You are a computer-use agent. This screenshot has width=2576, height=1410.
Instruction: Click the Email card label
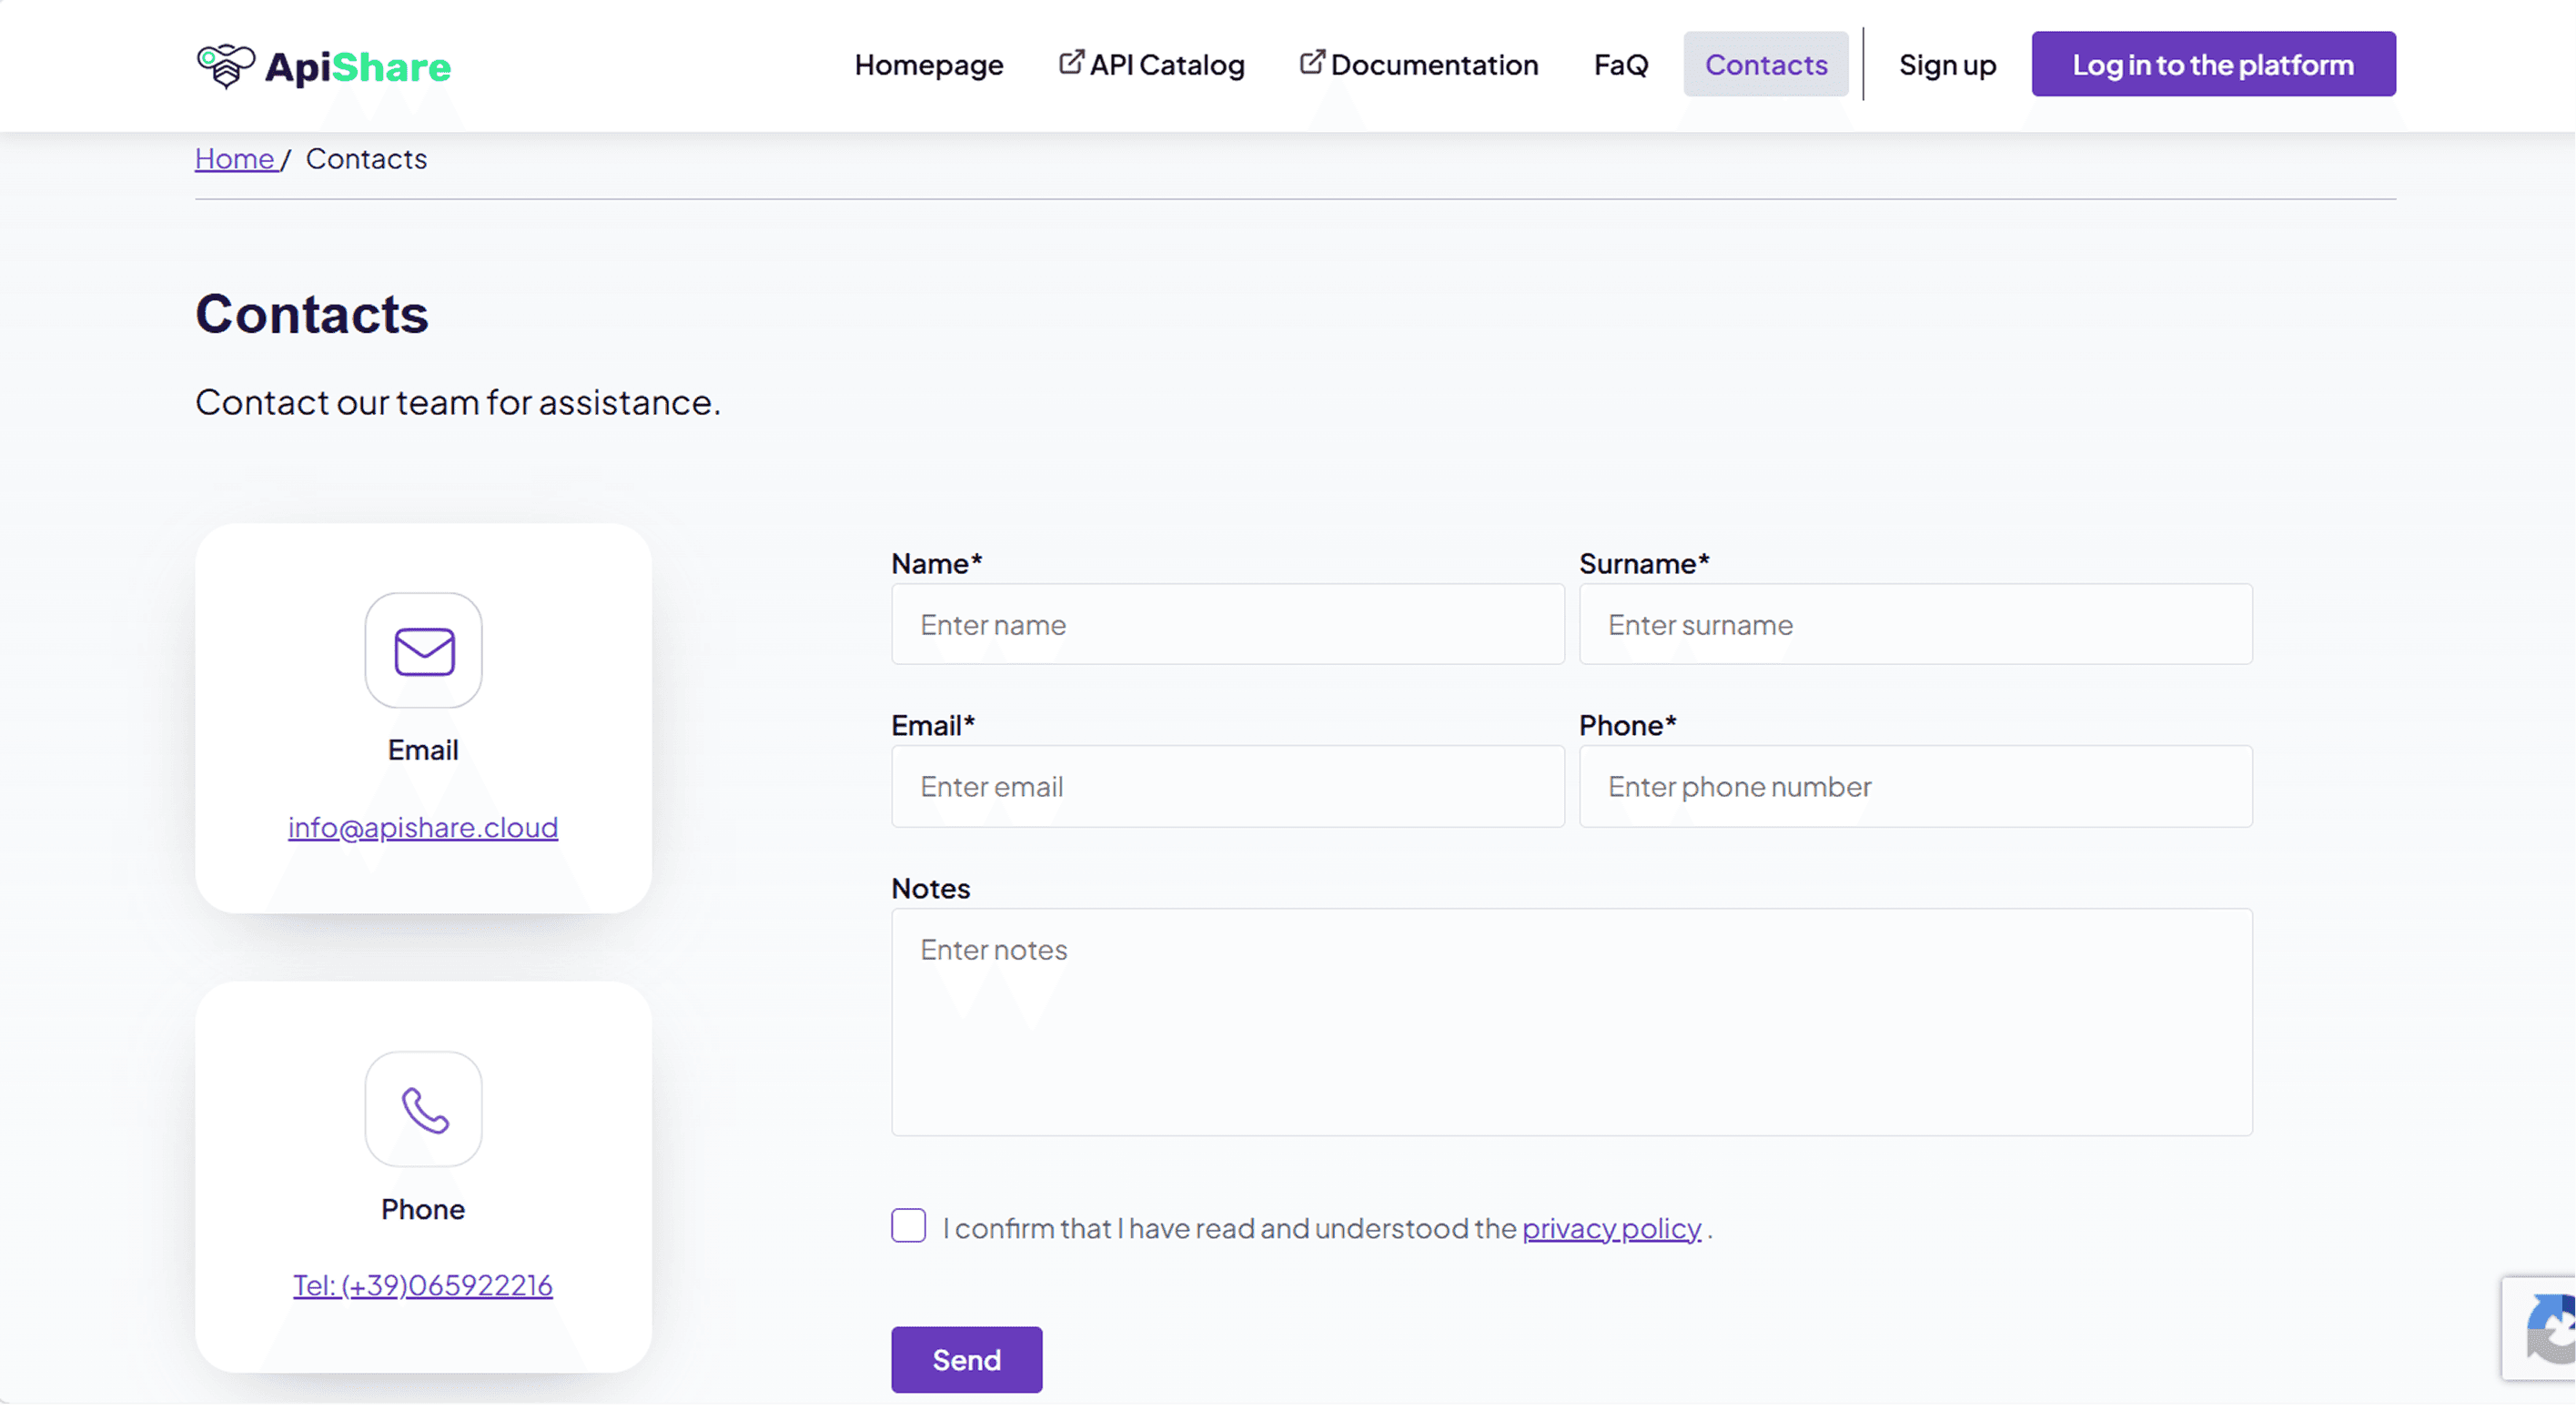(x=423, y=751)
